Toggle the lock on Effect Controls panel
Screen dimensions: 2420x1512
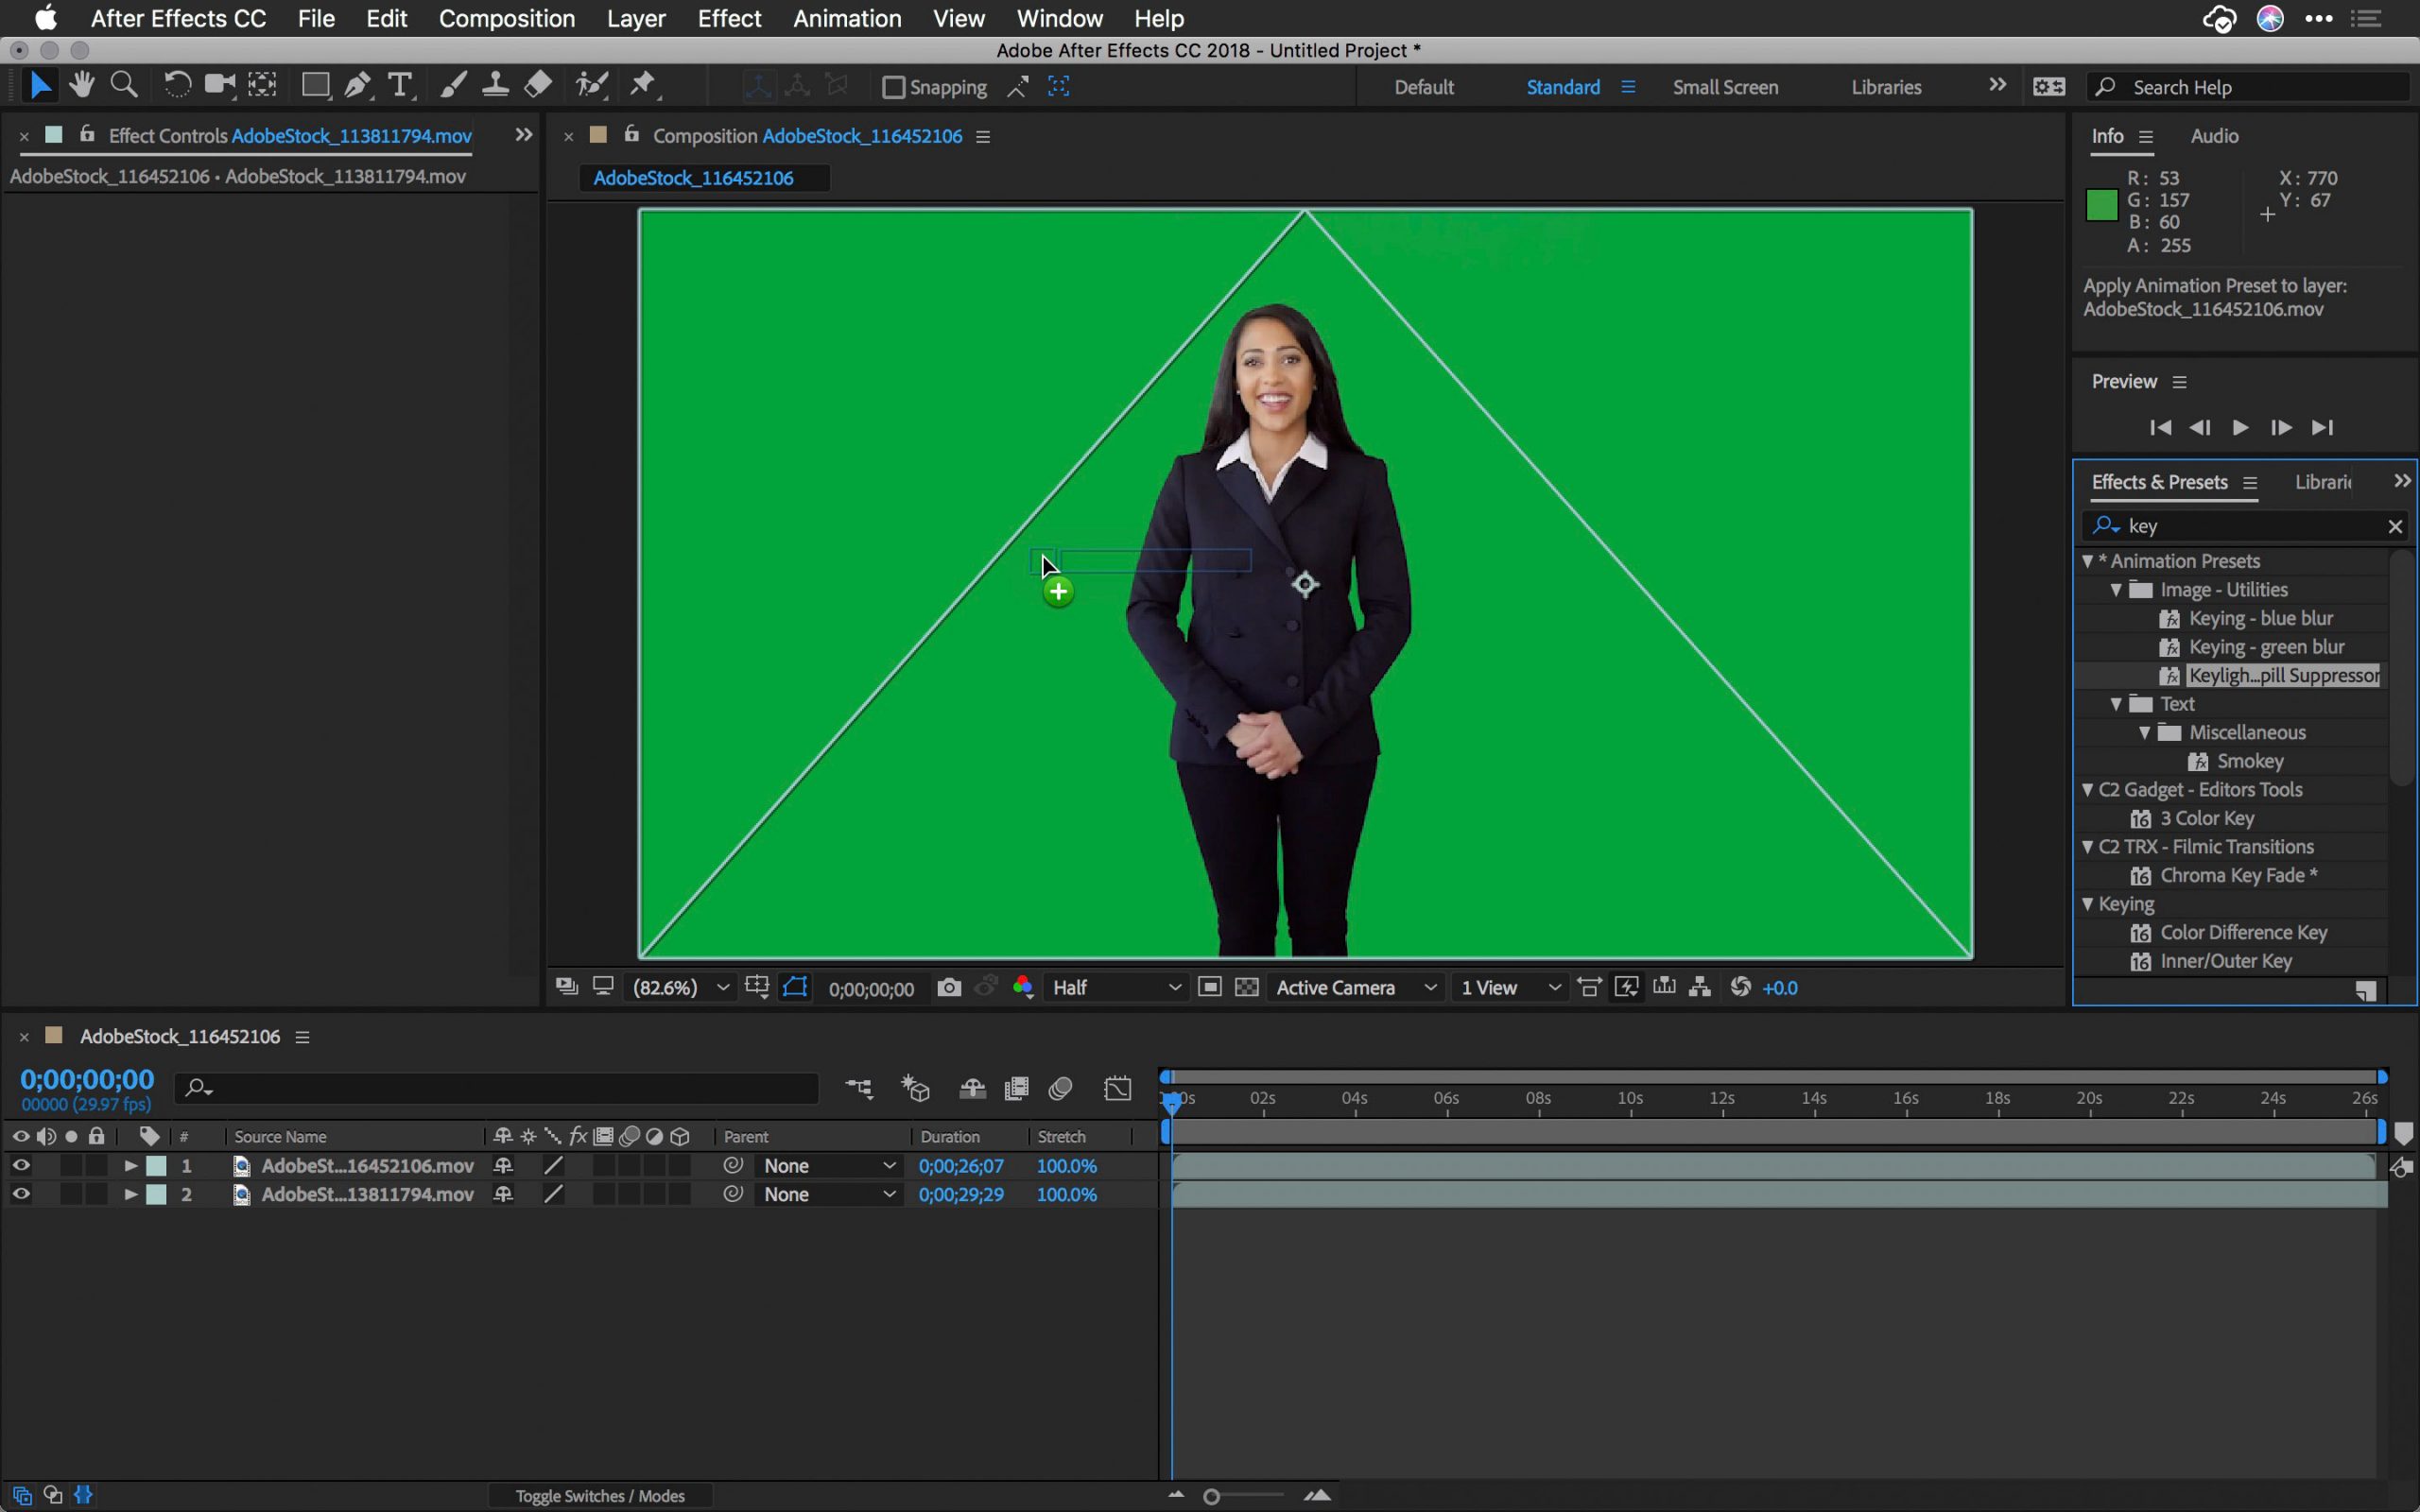pyautogui.click(x=87, y=134)
